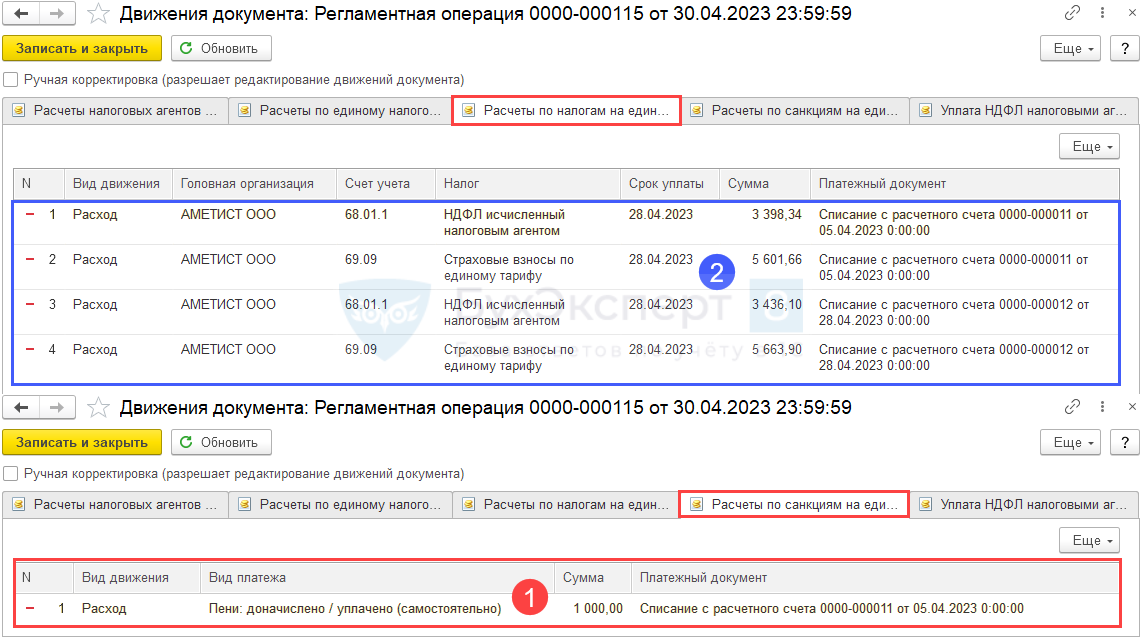This screenshot has height=641, width=1142.
Task: Click Сумма column header in upper table
Action: 765,184
